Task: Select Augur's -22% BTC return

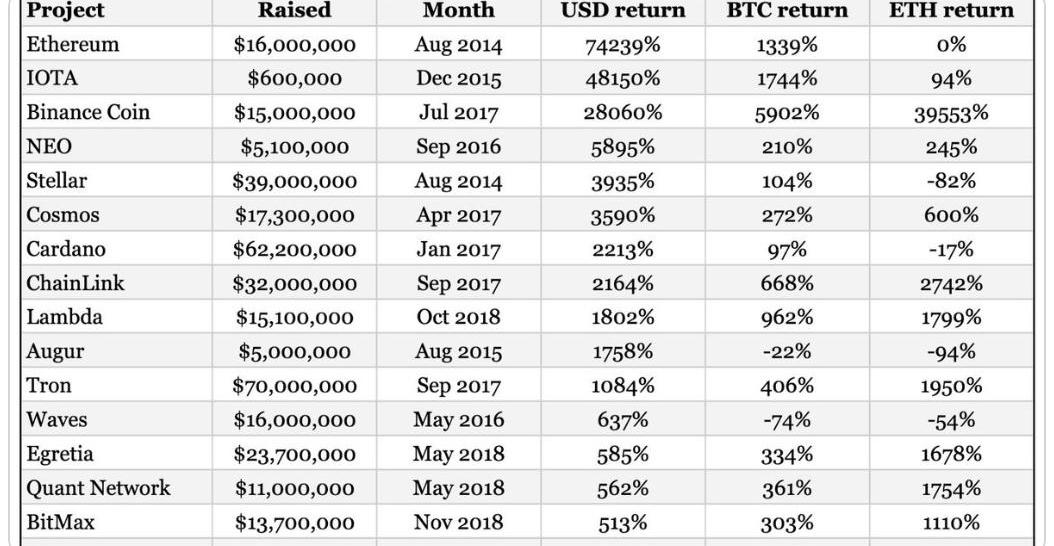Action: [786, 352]
